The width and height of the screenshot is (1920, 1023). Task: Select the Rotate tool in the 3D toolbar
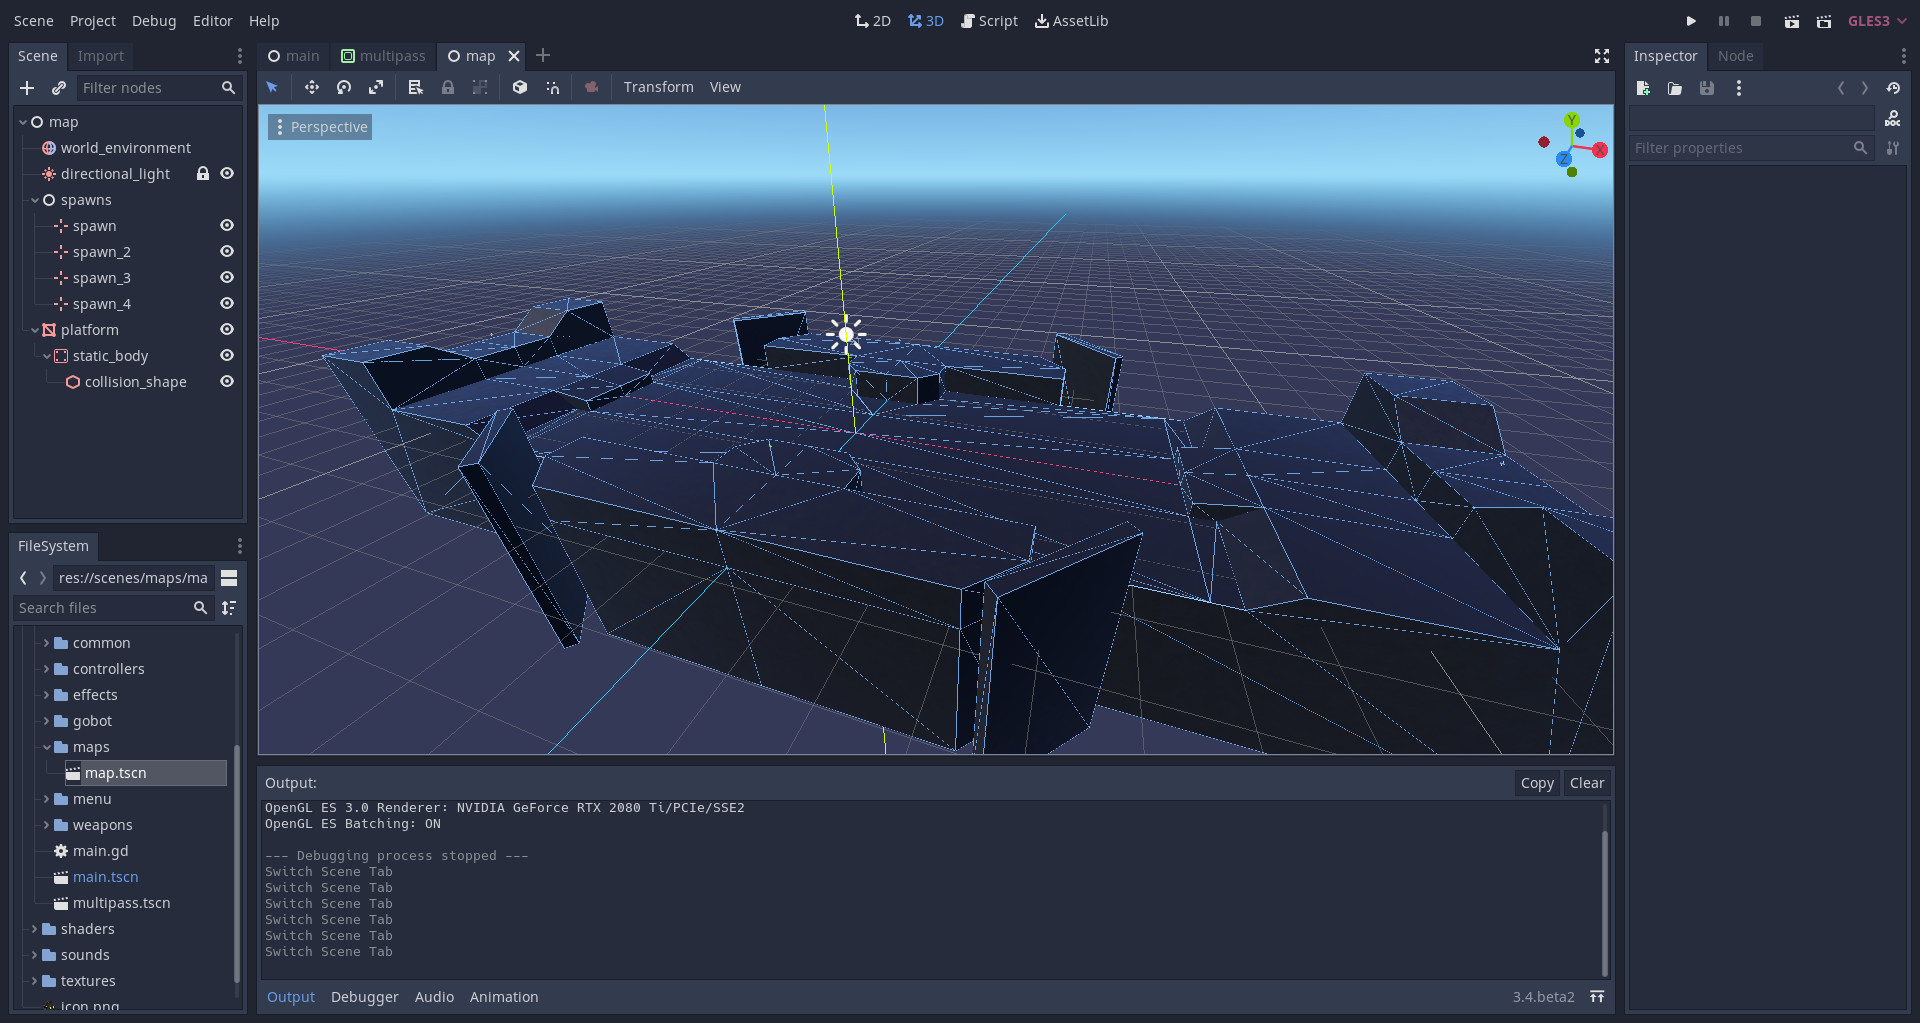click(344, 87)
